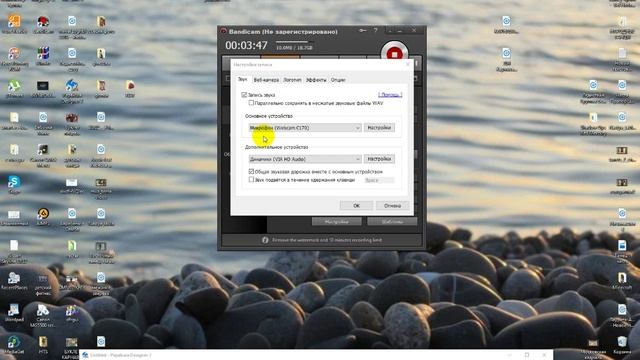Select the green µTorrent desktop icon
Image resolution: width=640 pixels, height=360 pixels.
[x=14, y=89]
